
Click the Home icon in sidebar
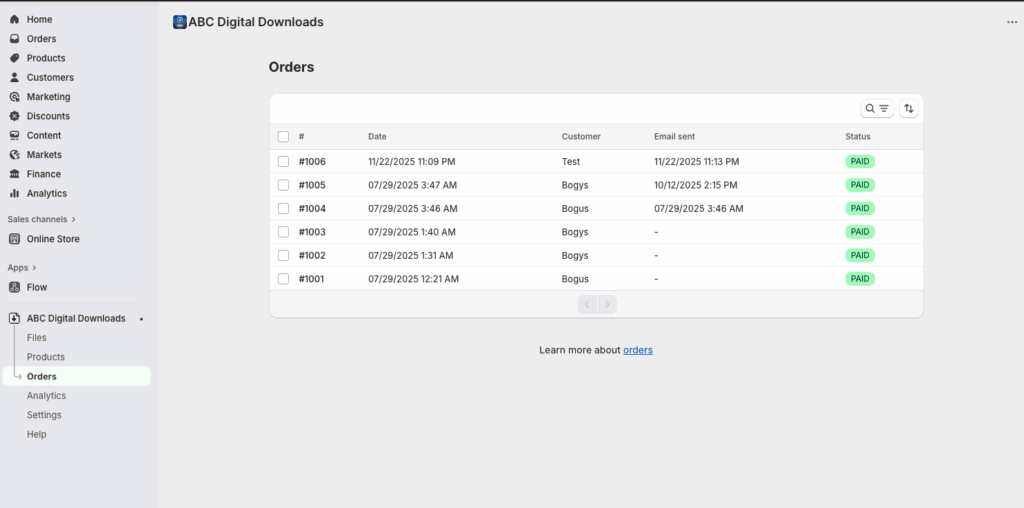click(14, 19)
